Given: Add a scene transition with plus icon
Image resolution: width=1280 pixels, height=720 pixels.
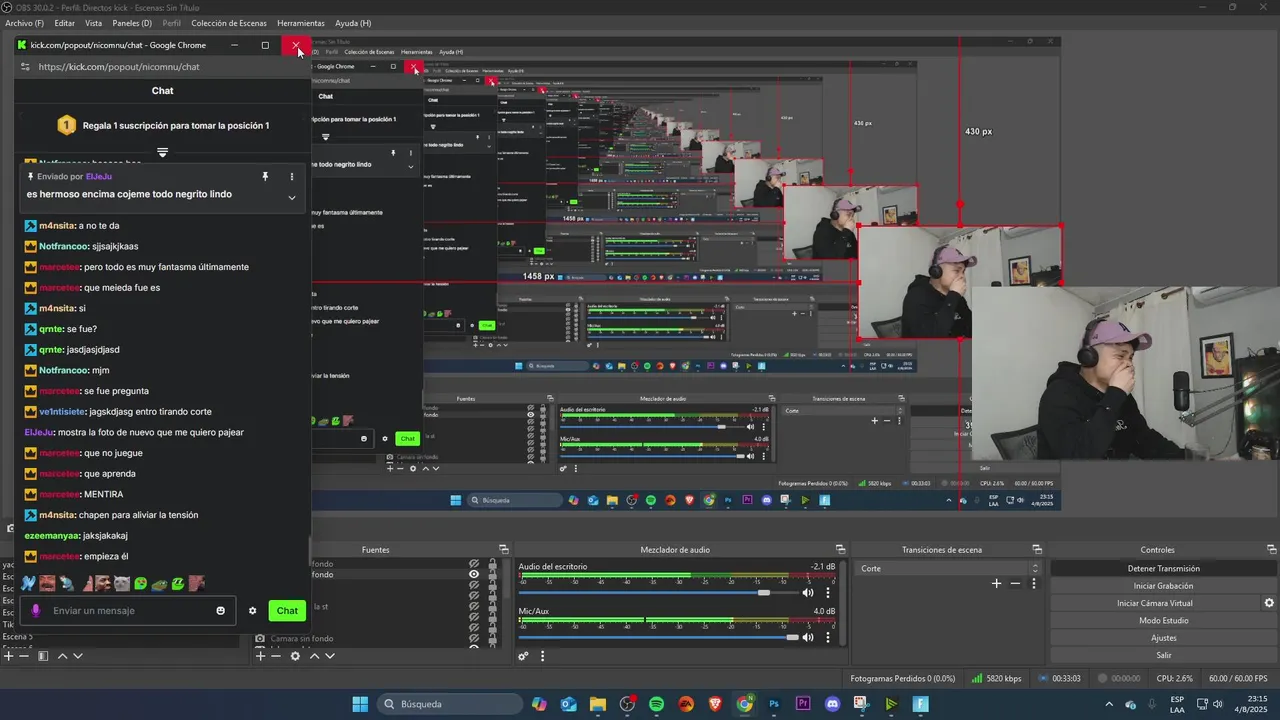Looking at the screenshot, I should click(996, 583).
